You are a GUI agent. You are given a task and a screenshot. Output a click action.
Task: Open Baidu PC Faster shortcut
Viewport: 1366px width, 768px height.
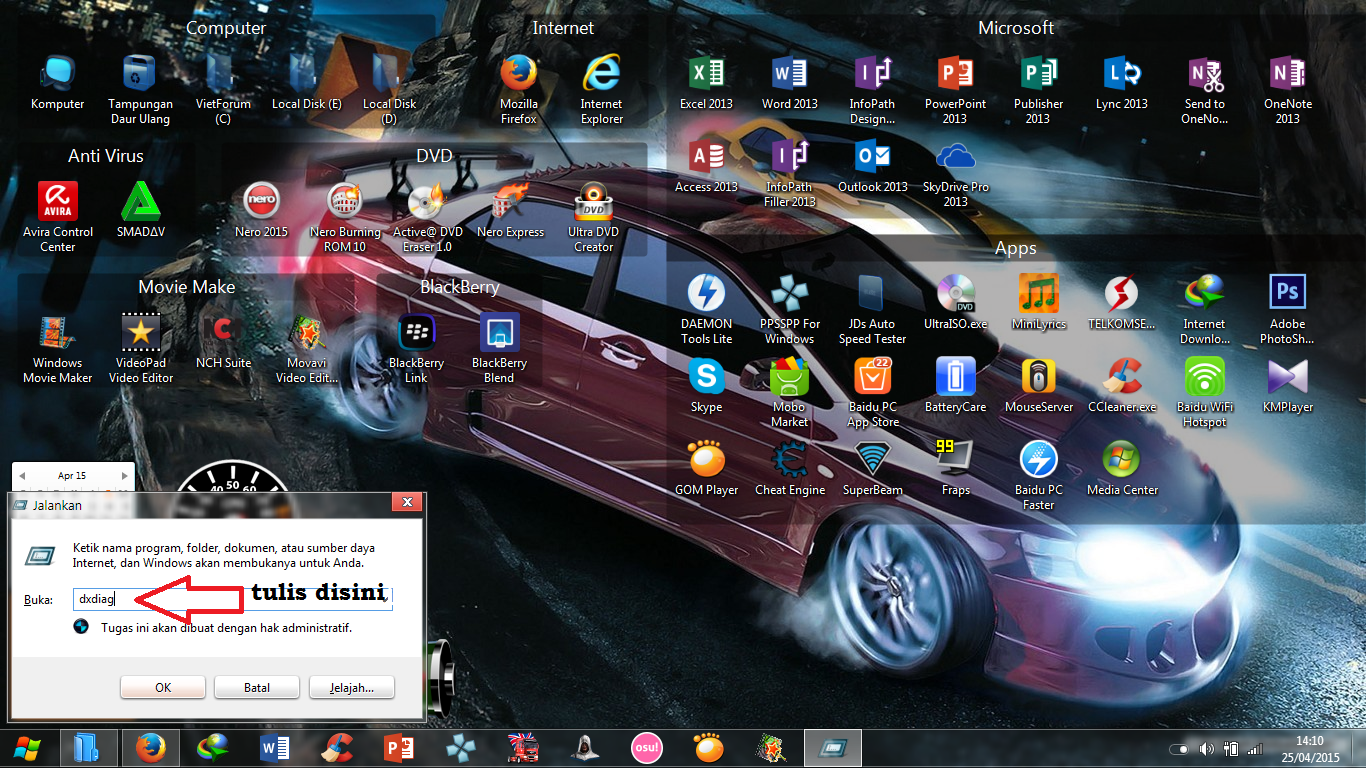coord(1039,475)
